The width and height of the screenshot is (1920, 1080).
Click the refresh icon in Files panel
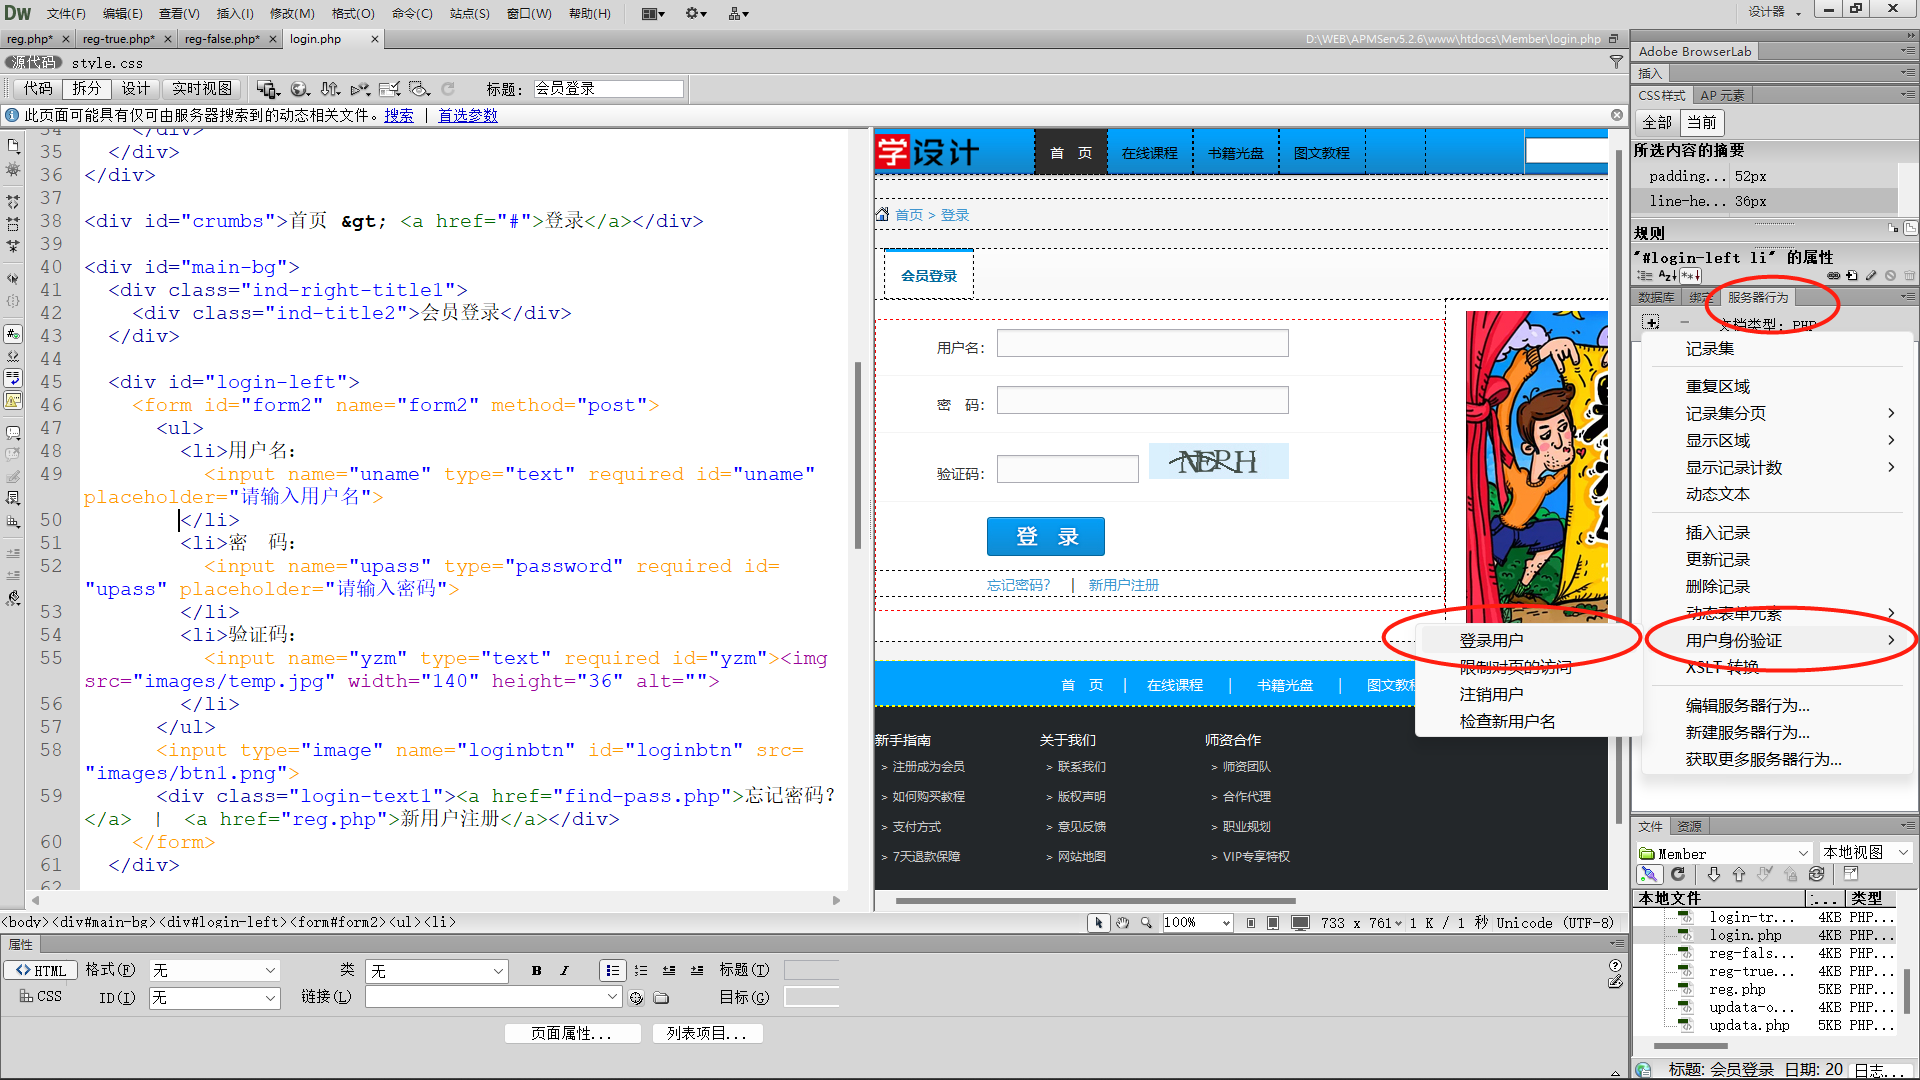(1678, 875)
